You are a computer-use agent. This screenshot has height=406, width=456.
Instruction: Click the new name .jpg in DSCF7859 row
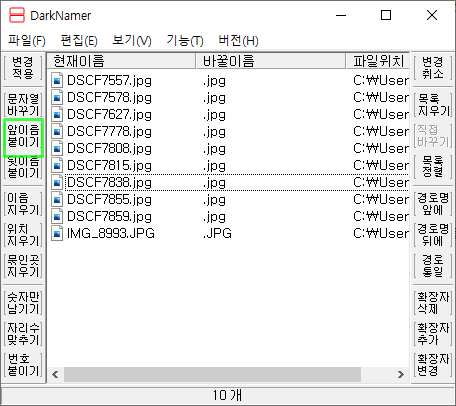214,217
